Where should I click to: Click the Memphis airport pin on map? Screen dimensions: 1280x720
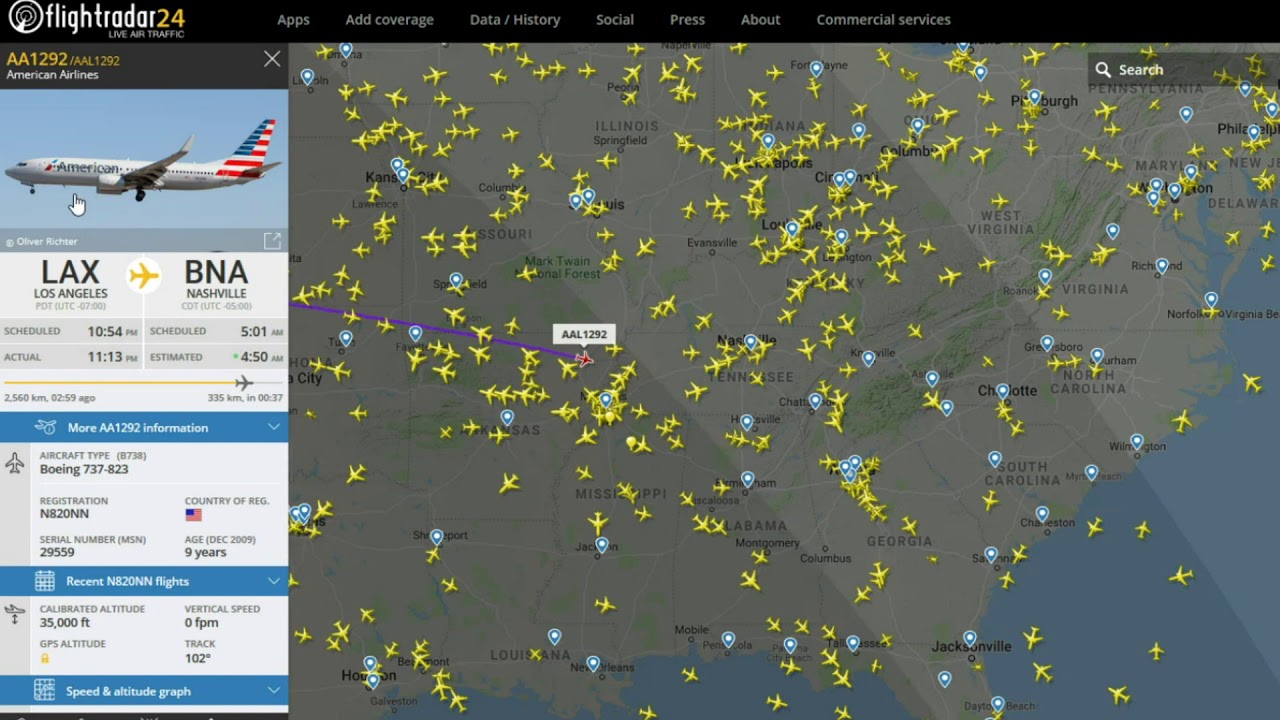605,400
